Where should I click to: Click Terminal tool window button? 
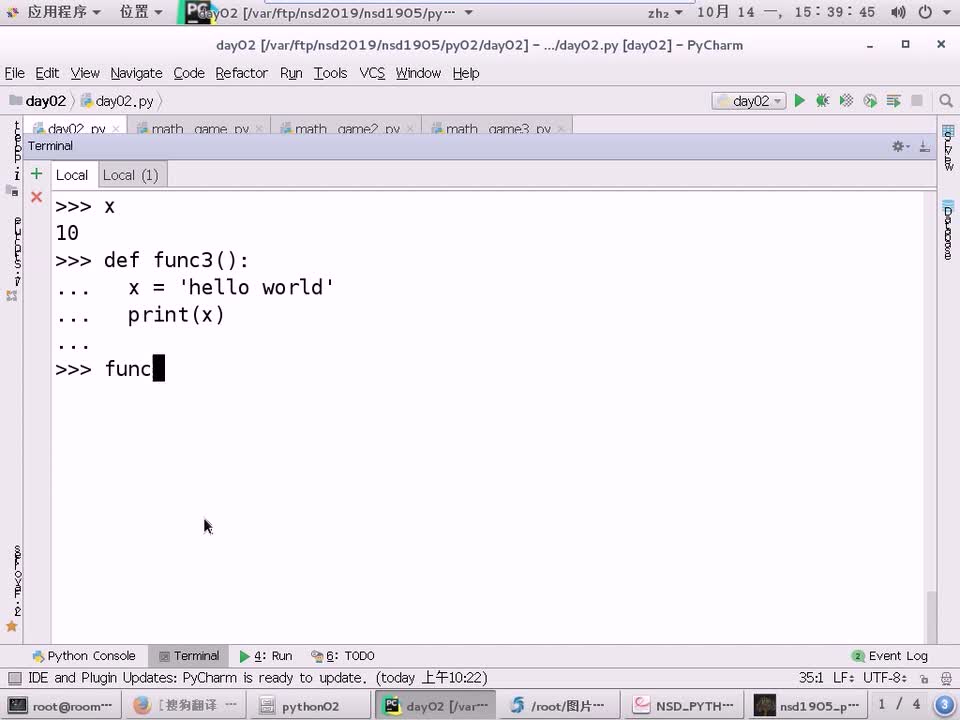pos(189,656)
